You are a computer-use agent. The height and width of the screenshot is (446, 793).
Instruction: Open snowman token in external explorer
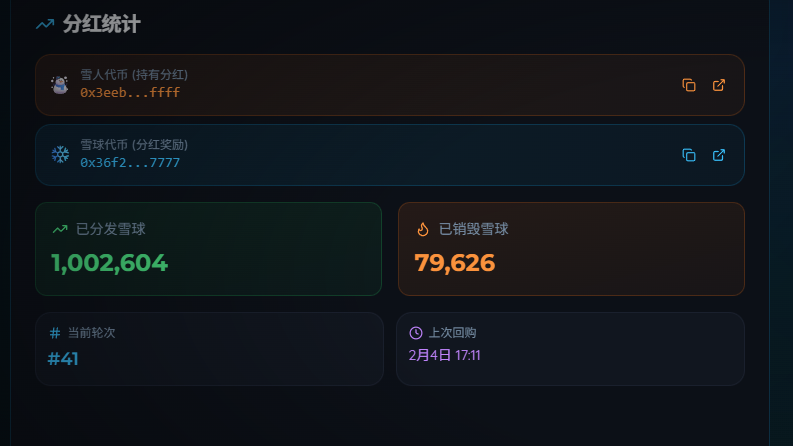pyautogui.click(x=718, y=85)
